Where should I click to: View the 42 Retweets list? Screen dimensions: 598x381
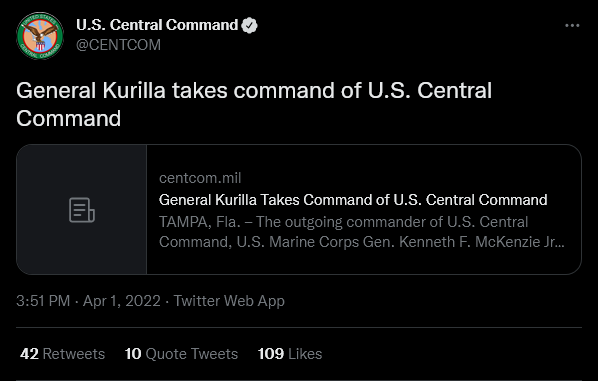(x=63, y=354)
